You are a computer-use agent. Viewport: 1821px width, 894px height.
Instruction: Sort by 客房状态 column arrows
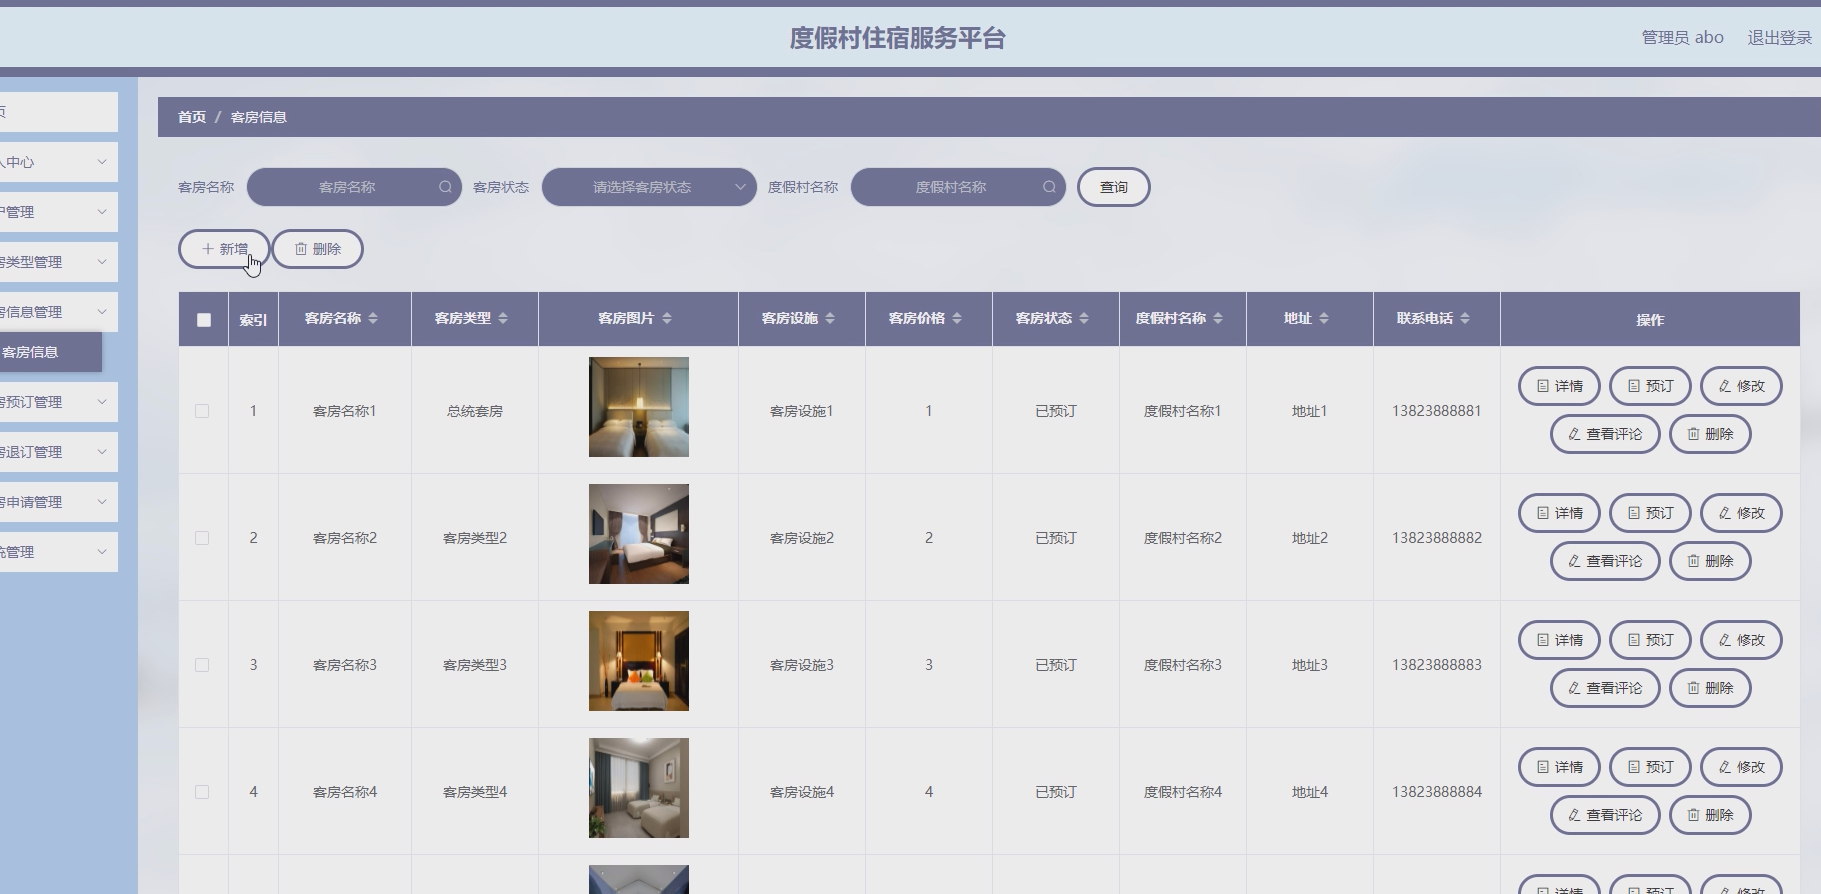(x=1084, y=318)
